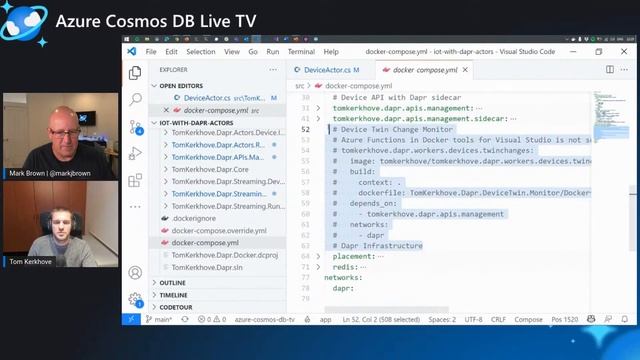Open the View menu
Screen dimensions: 640x360
[x=232, y=51]
